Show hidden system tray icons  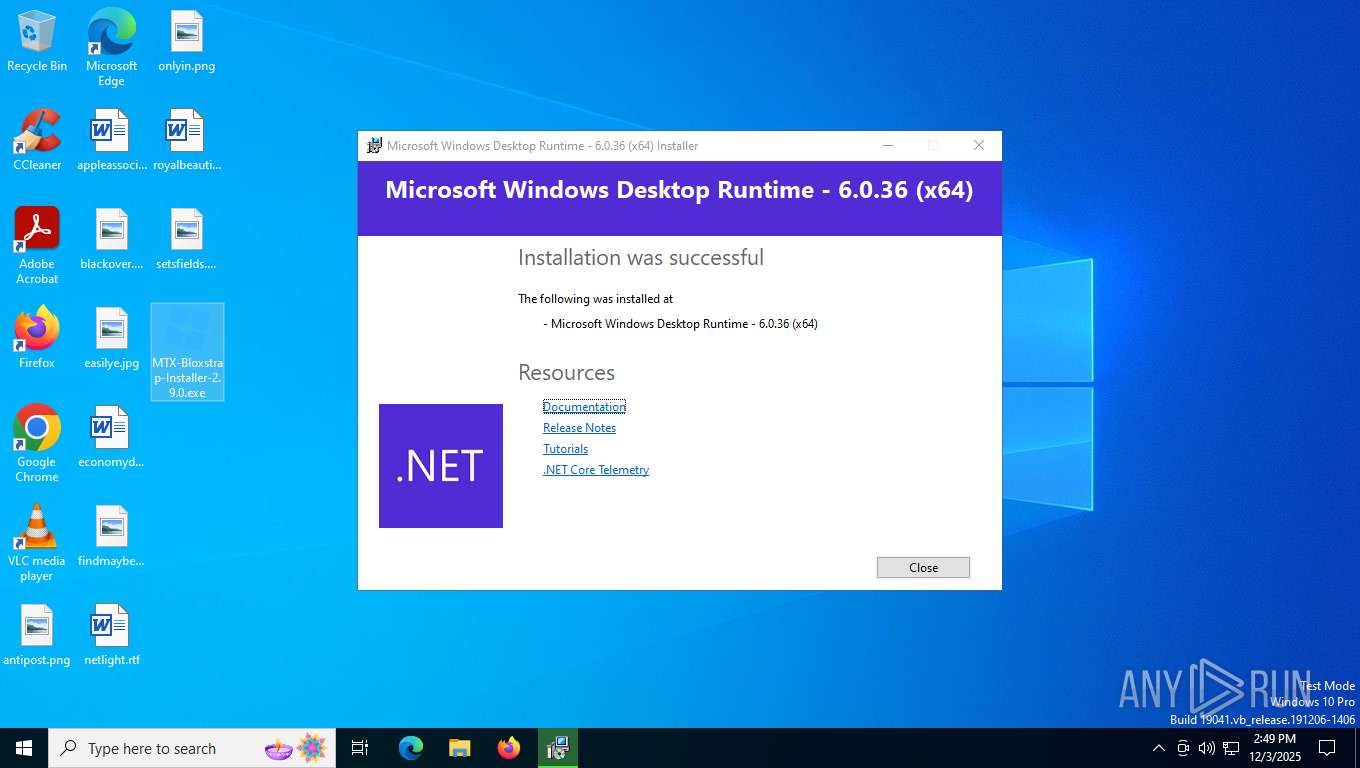1159,748
